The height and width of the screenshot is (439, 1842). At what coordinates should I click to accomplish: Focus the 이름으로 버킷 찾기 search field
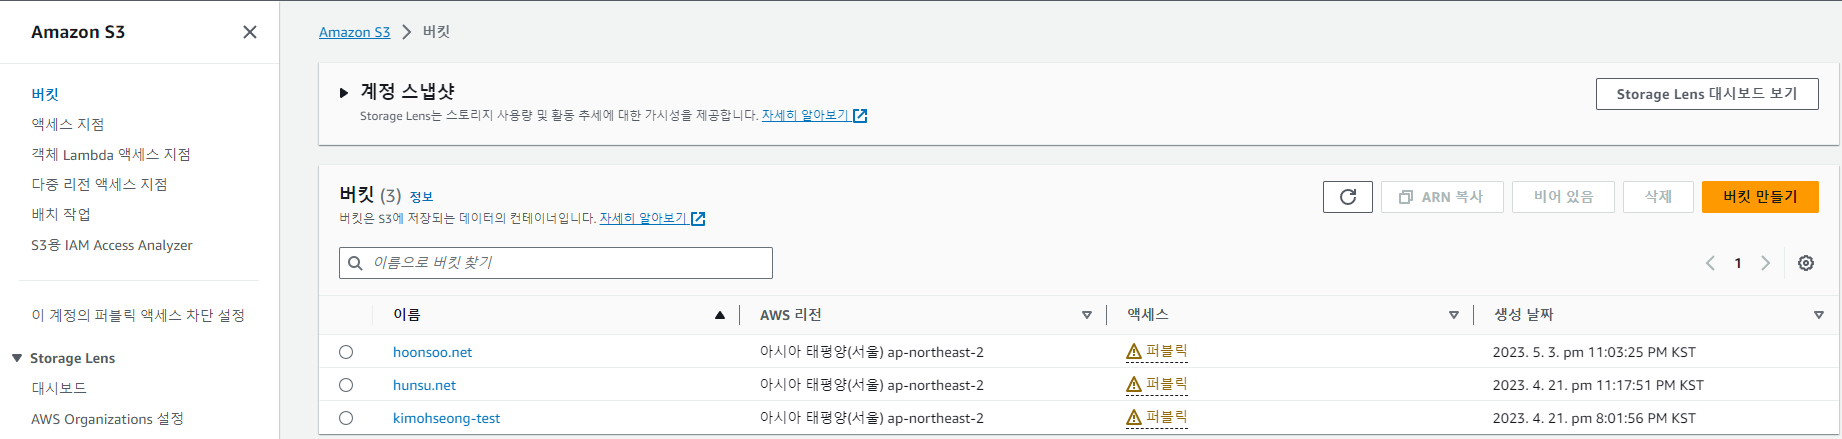(556, 263)
